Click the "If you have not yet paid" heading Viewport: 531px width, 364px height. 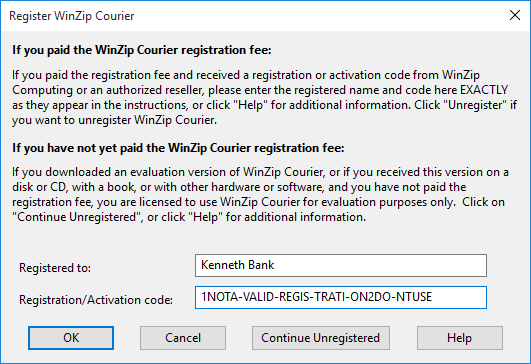[x=178, y=148]
